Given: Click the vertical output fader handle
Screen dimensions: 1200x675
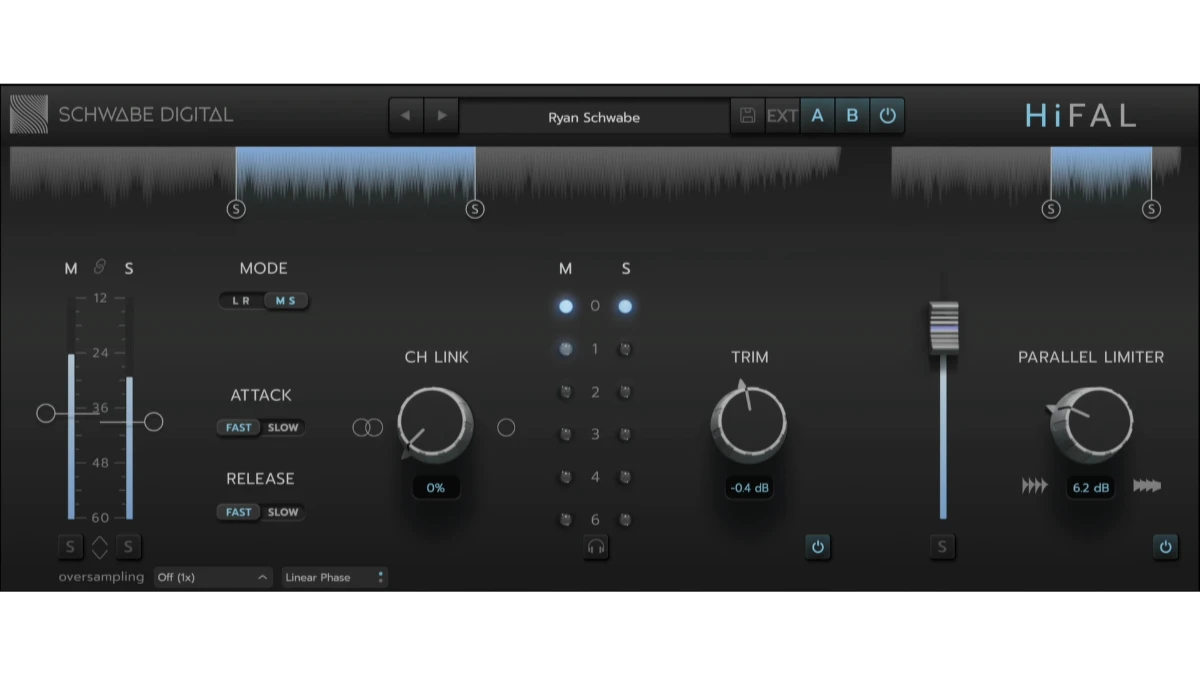Looking at the screenshot, I should click(943, 327).
